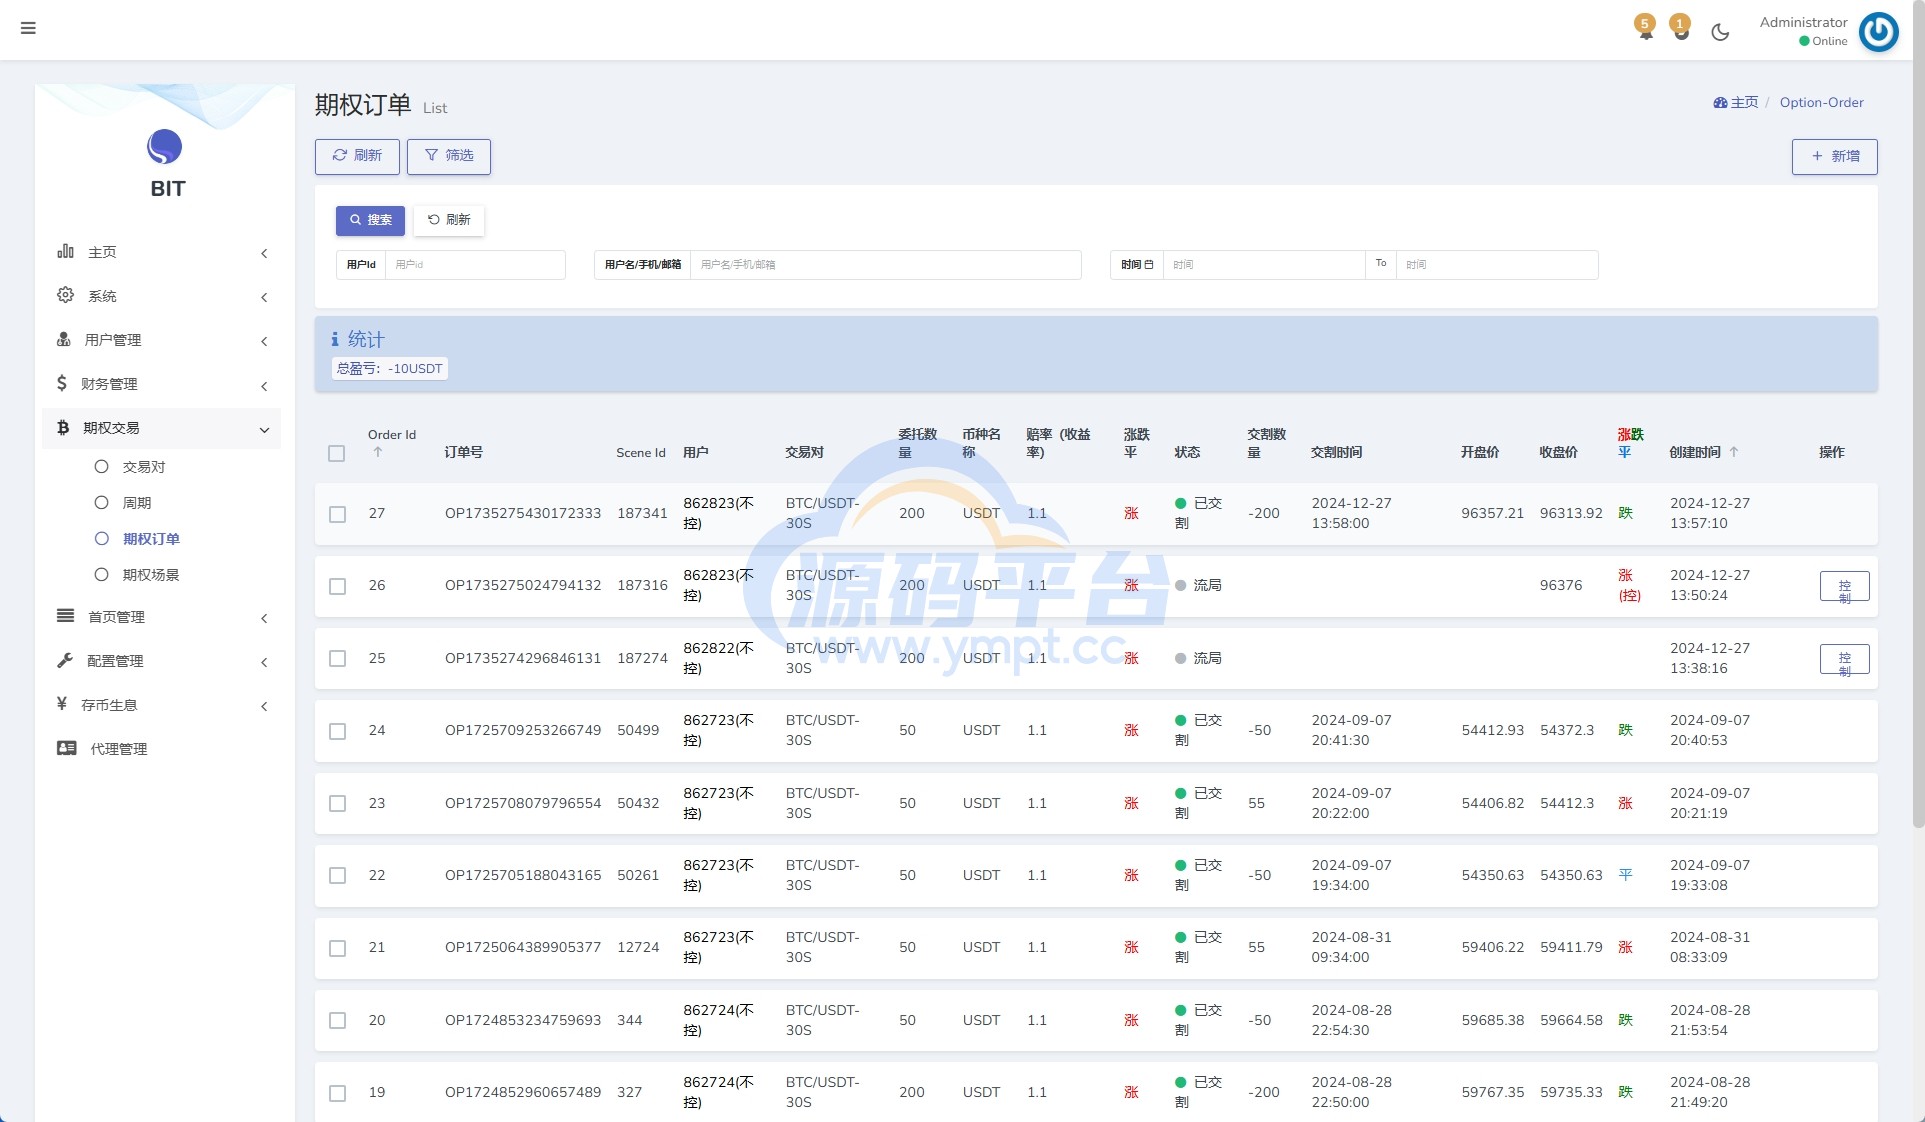Select checkbox for order 27

[338, 514]
